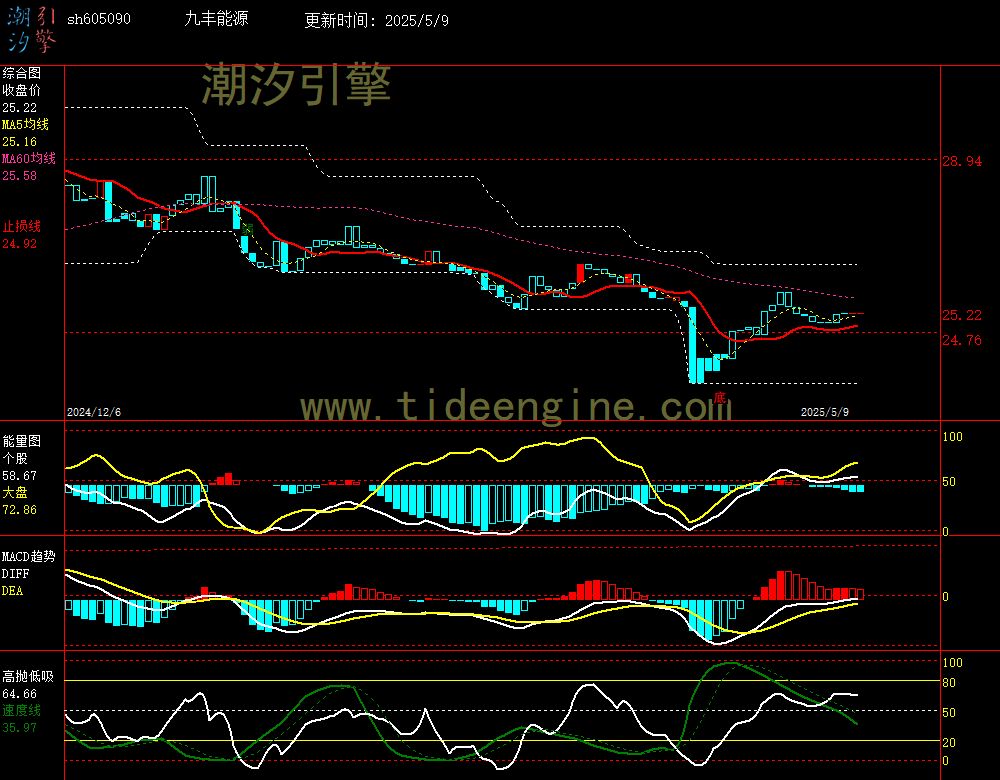Click the 80 axis label in 高抛低吸 panel
The width and height of the screenshot is (1000, 780).
tap(949, 683)
